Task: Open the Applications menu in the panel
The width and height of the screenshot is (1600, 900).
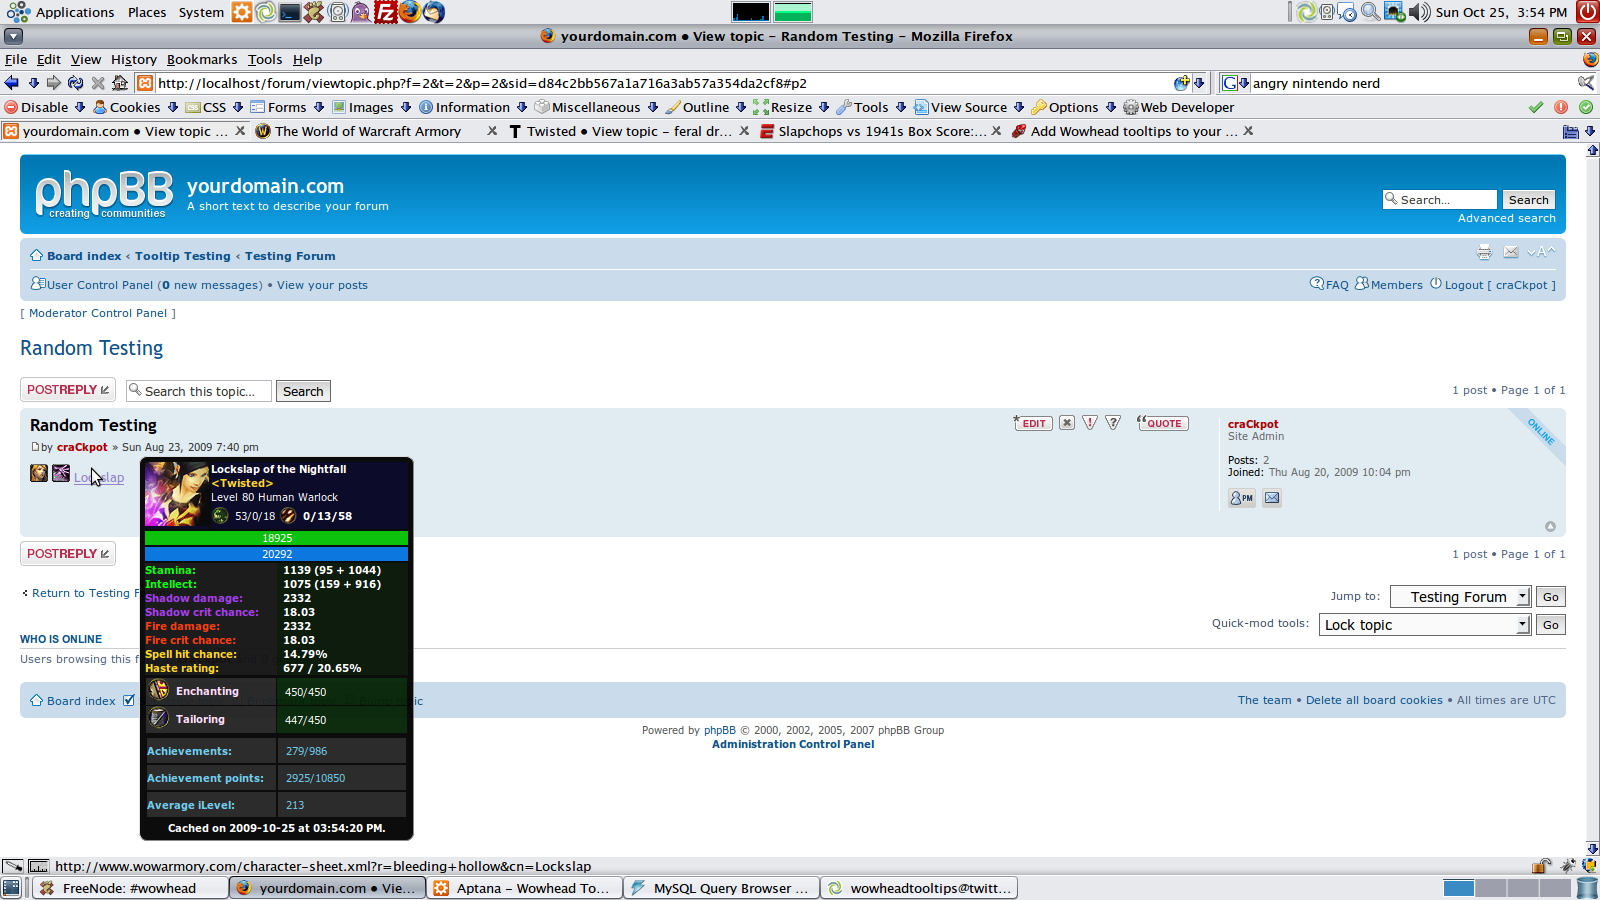Action: coord(75,12)
